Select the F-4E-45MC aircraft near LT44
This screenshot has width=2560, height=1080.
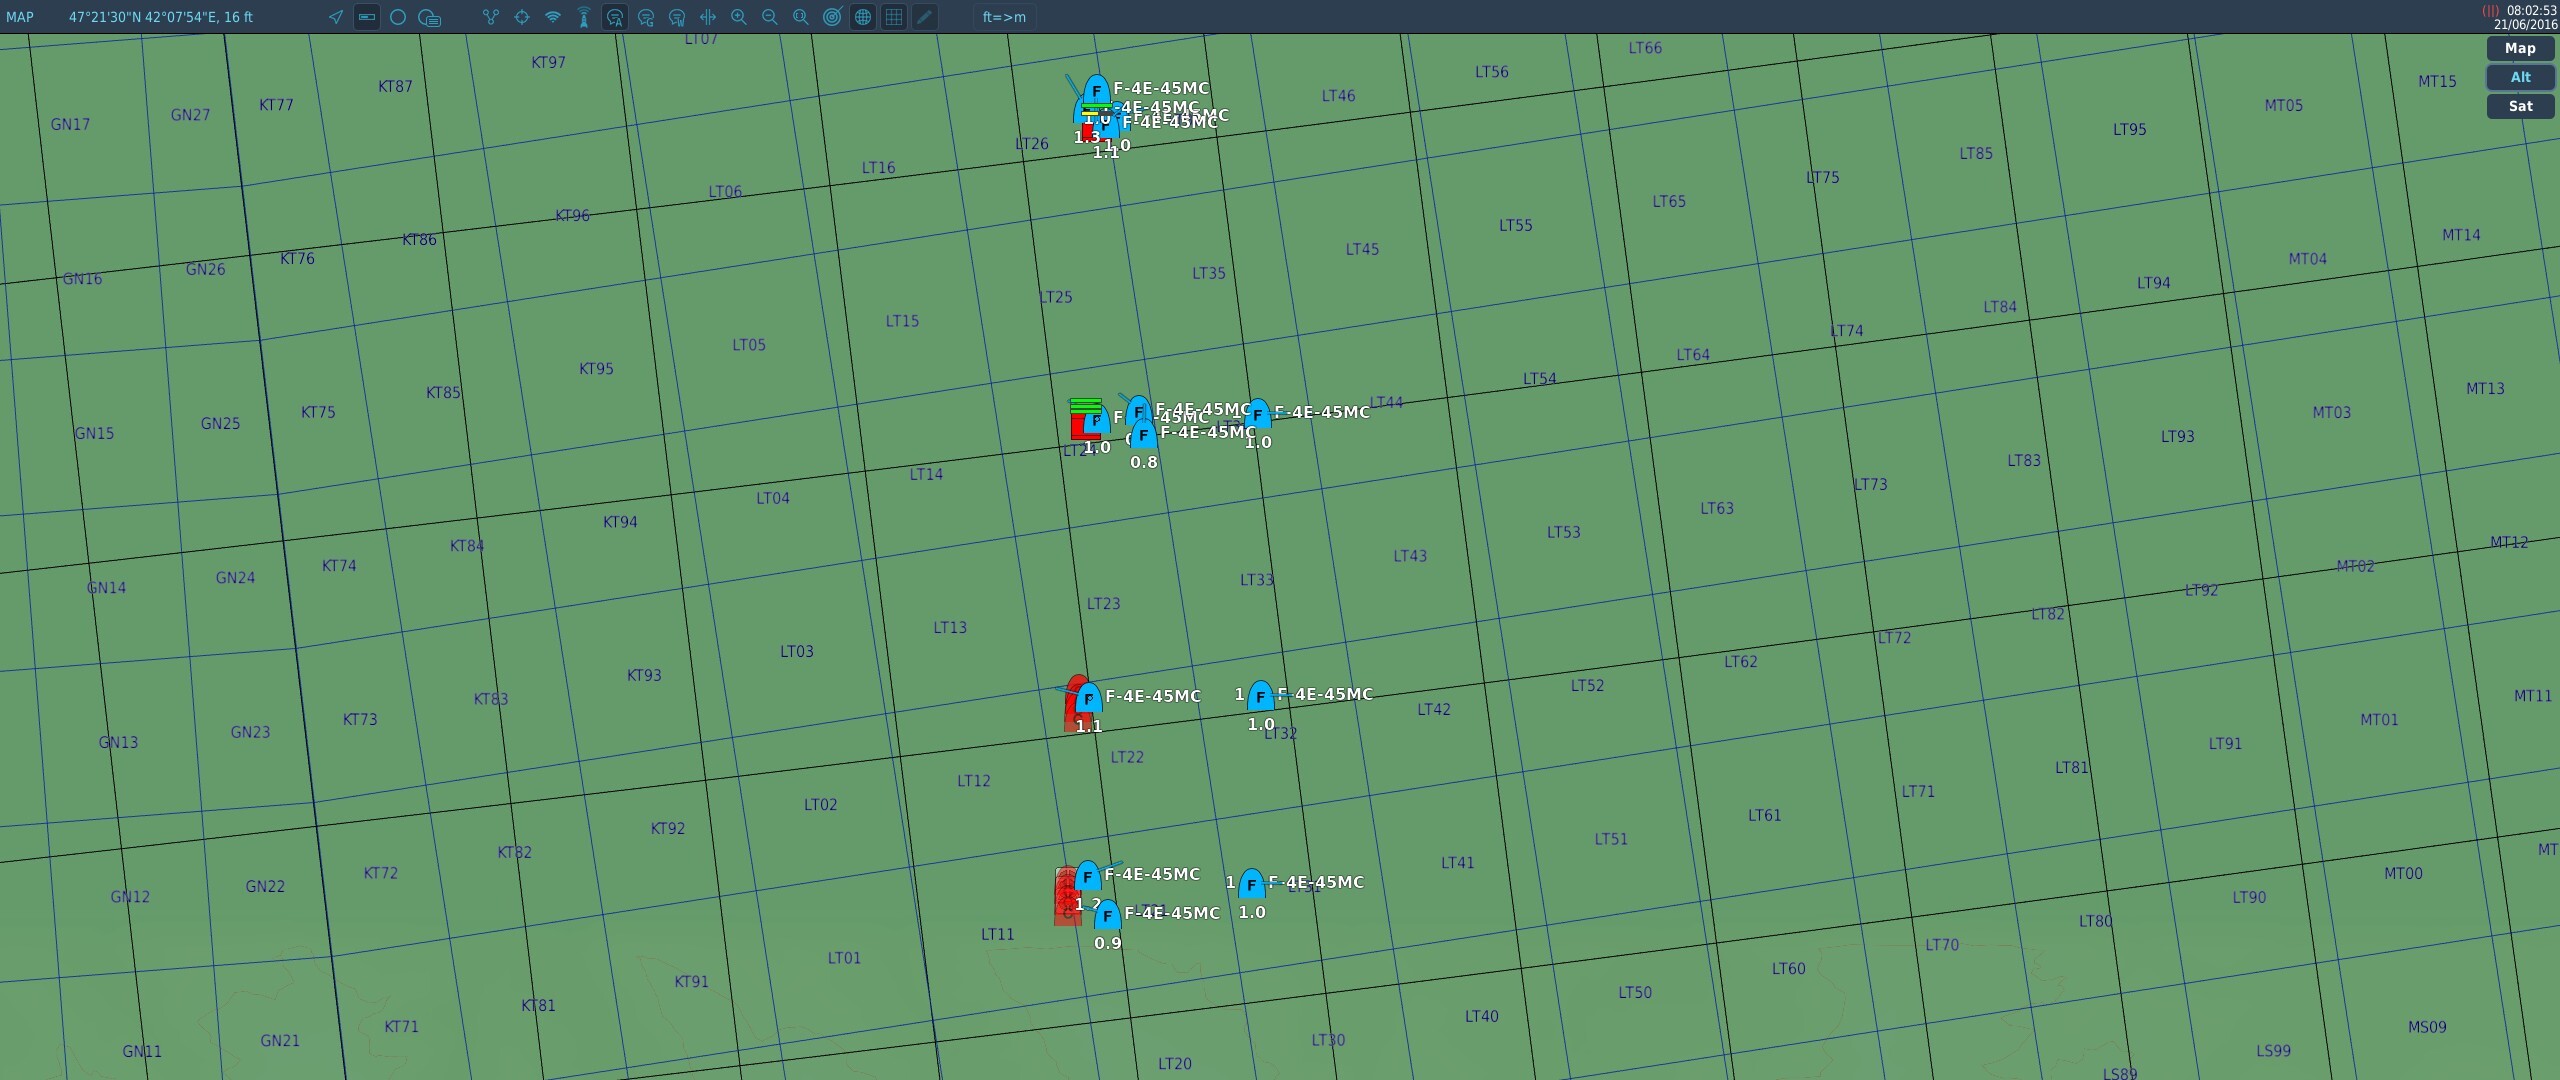coord(1257,415)
